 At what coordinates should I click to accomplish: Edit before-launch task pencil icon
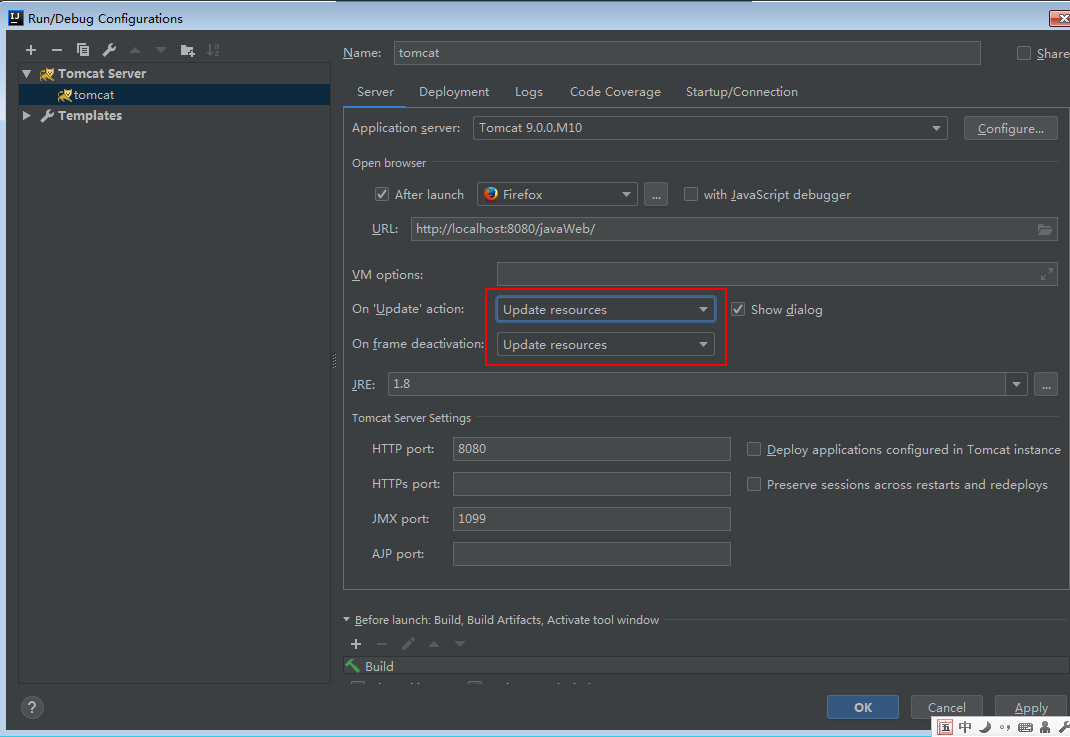[x=408, y=644]
